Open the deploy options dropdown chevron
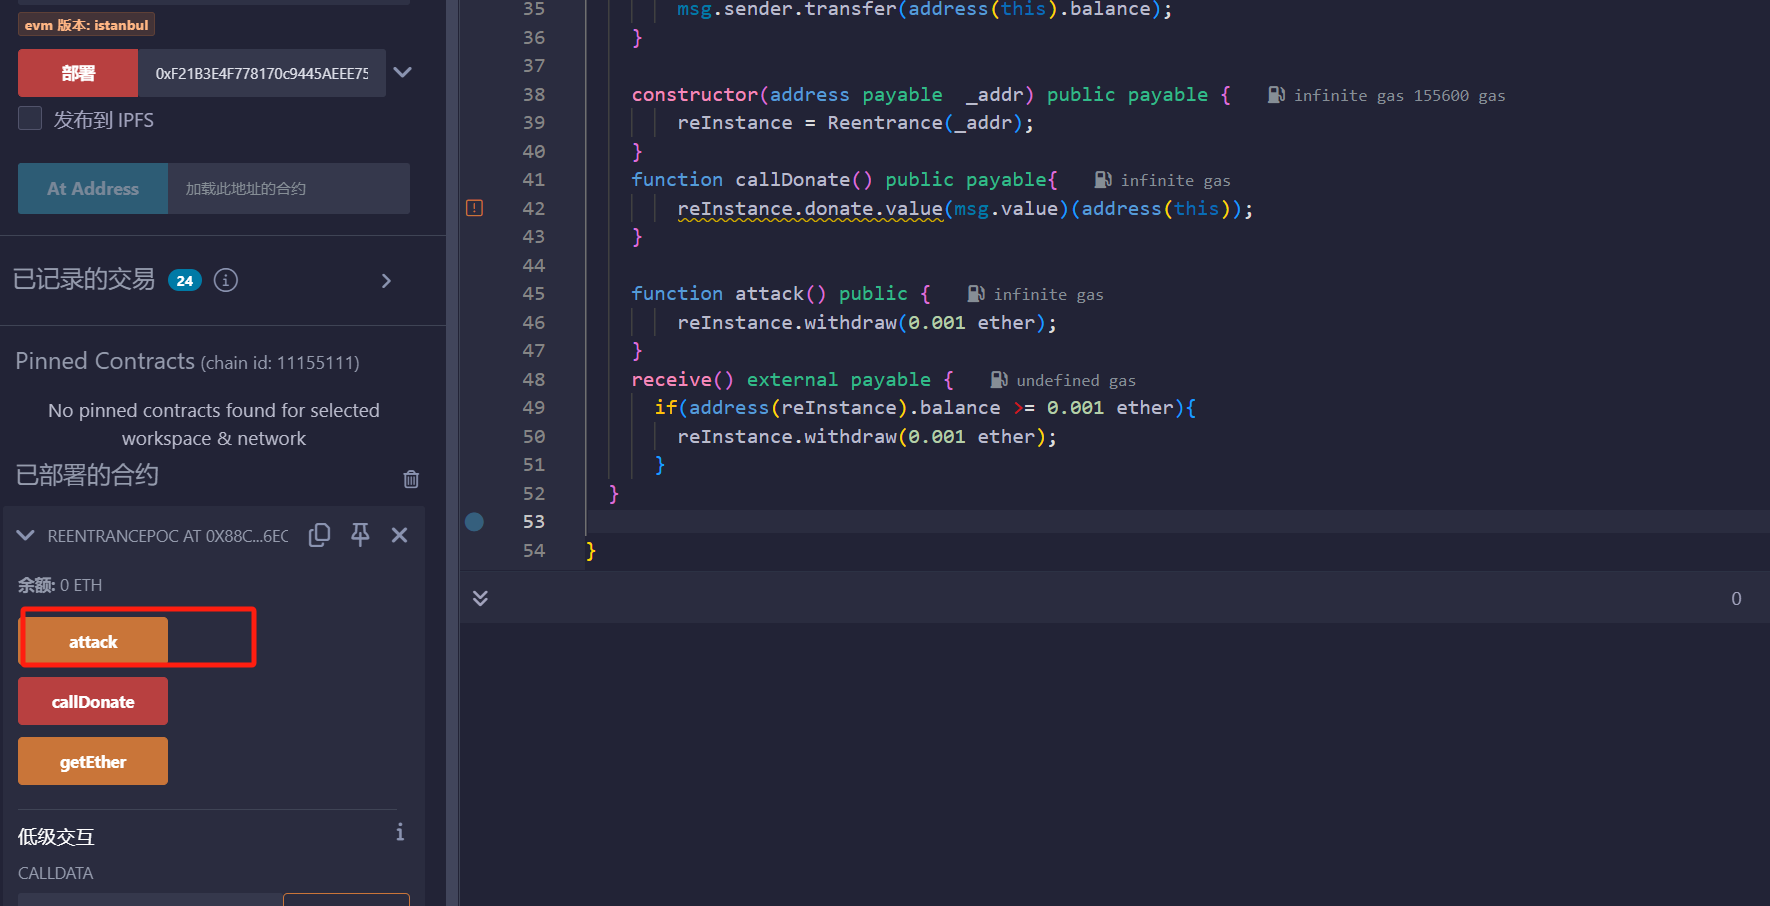1770x906 pixels. tap(402, 72)
